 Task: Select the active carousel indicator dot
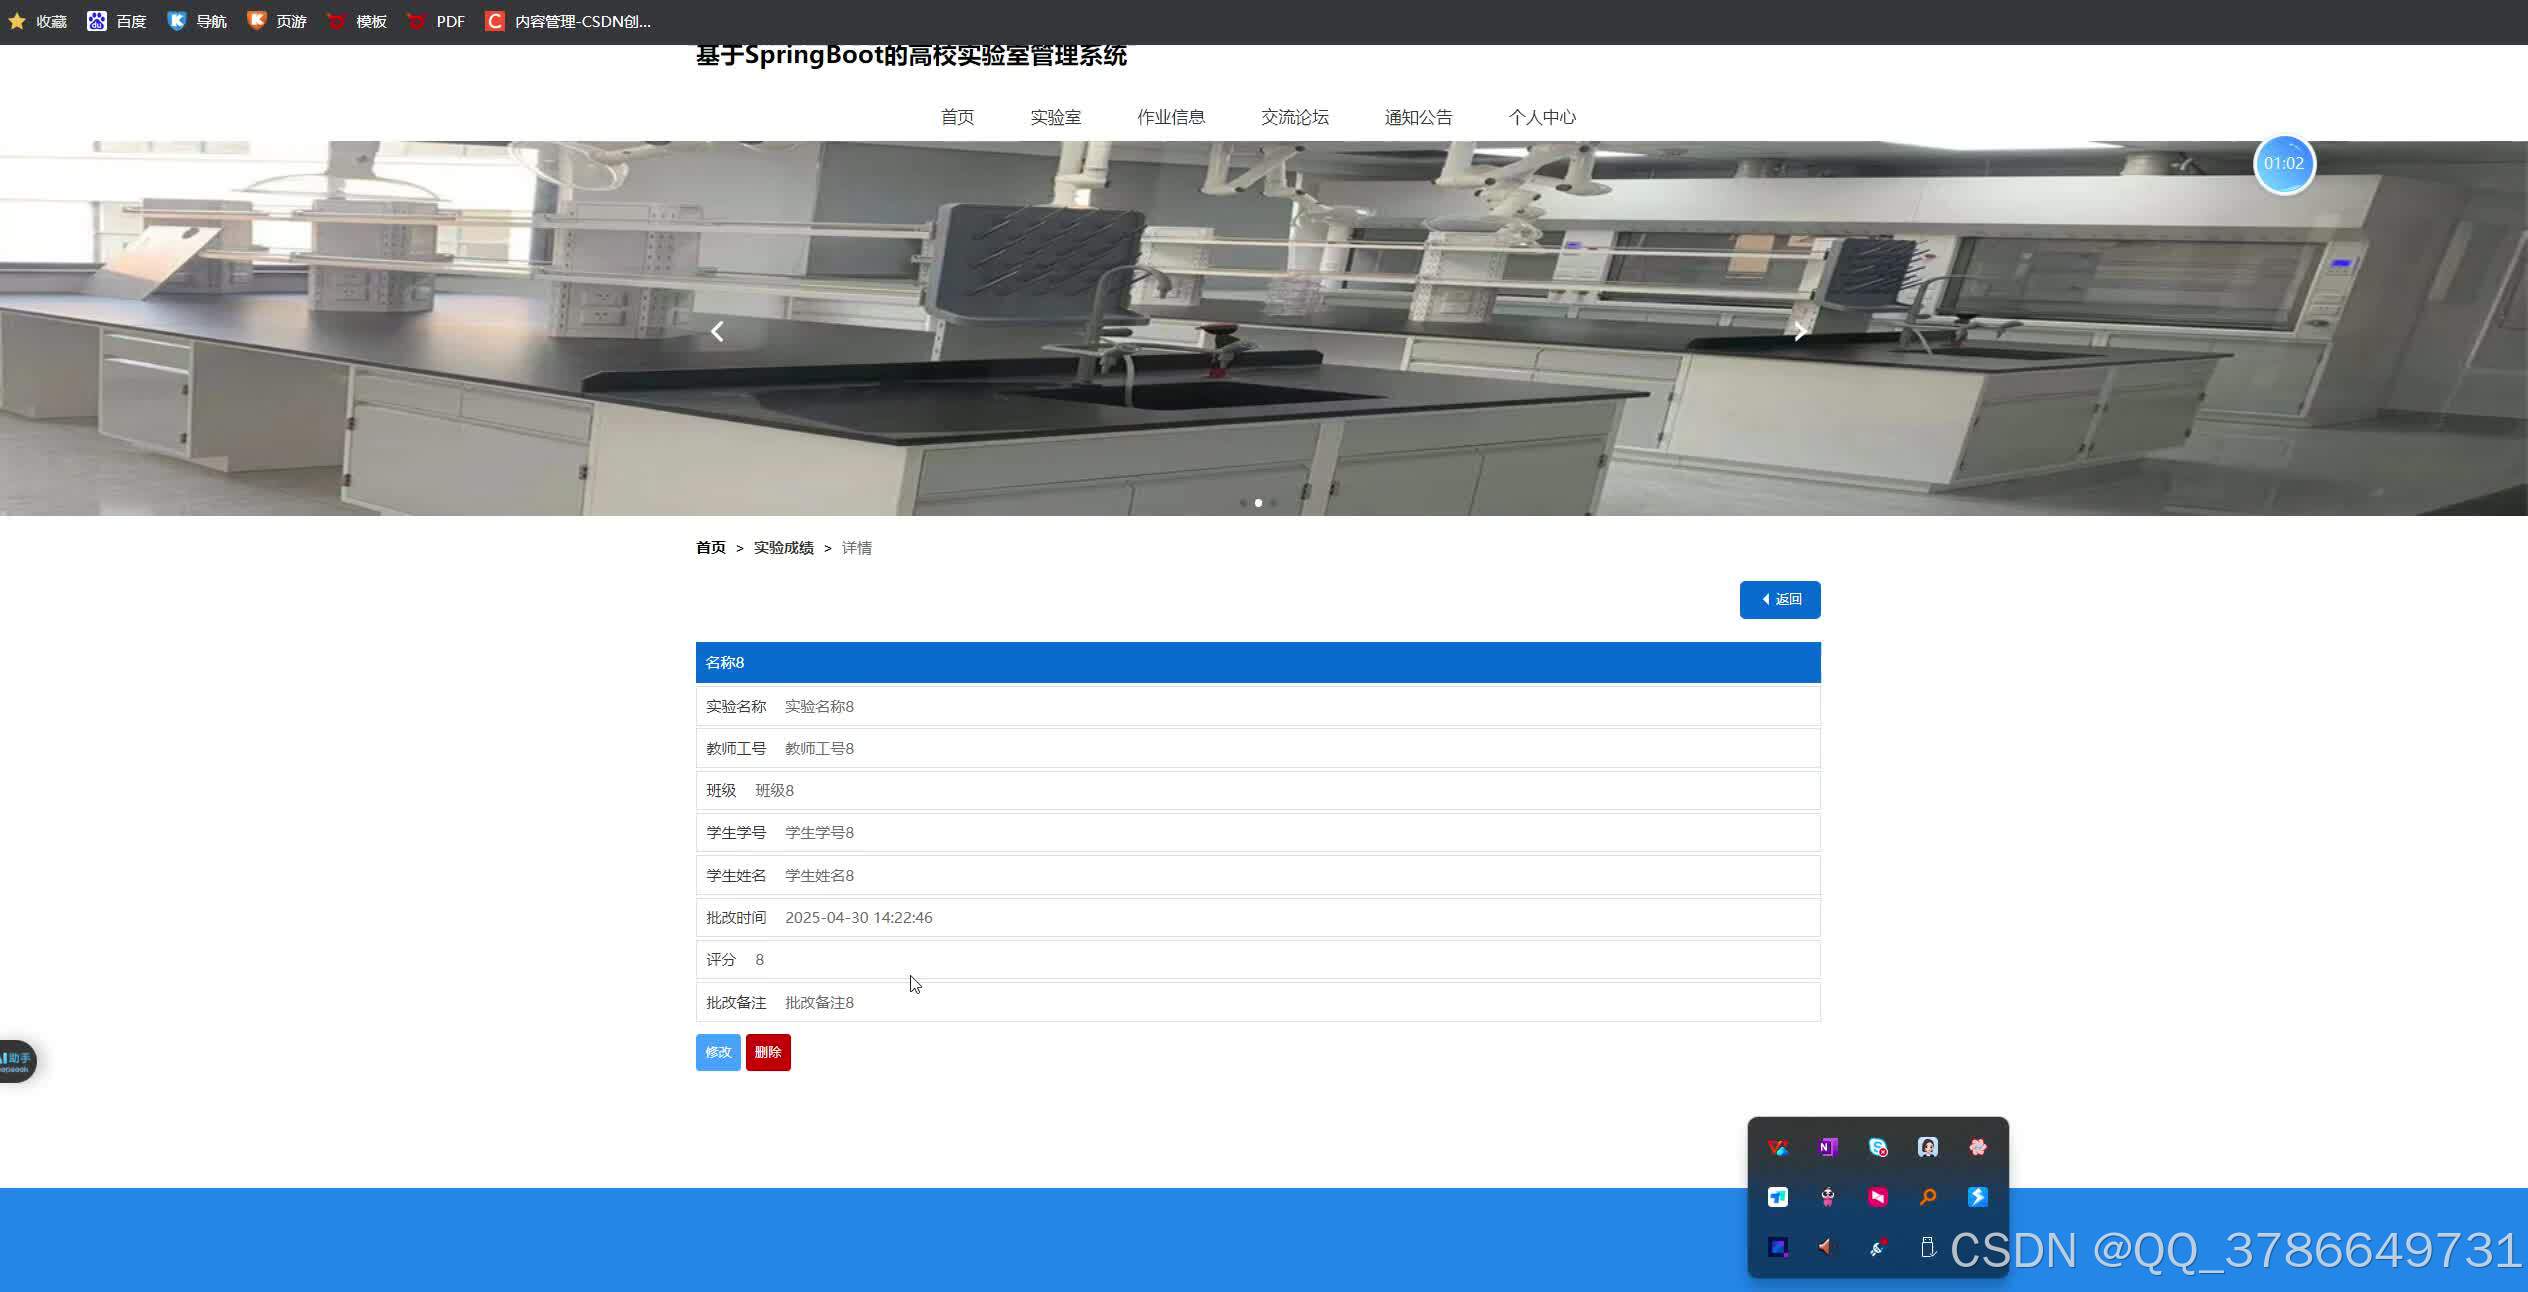pos(1258,503)
